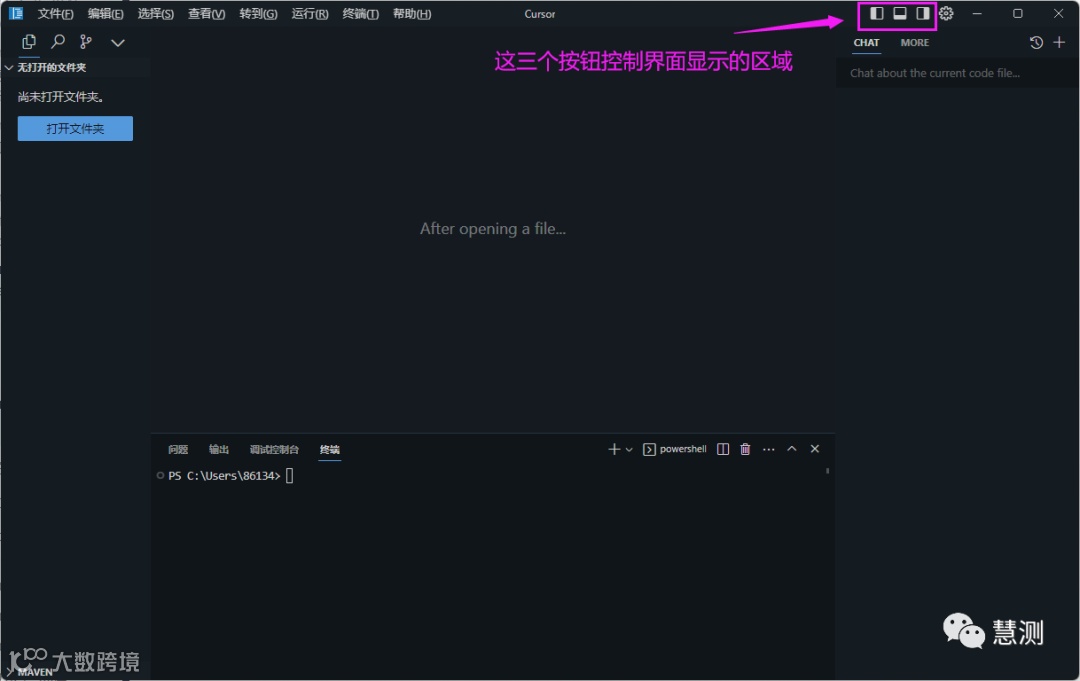Open the 文件(F) menu
Screen dimensions: 1080x681
pyautogui.click(x=55, y=14)
